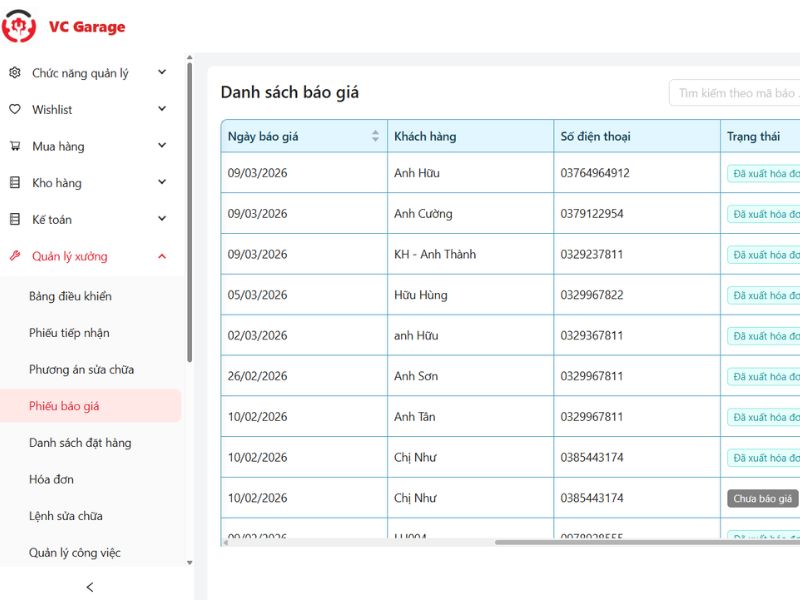
Task: Expand the Mua hàng menu chevron
Action: 162,146
